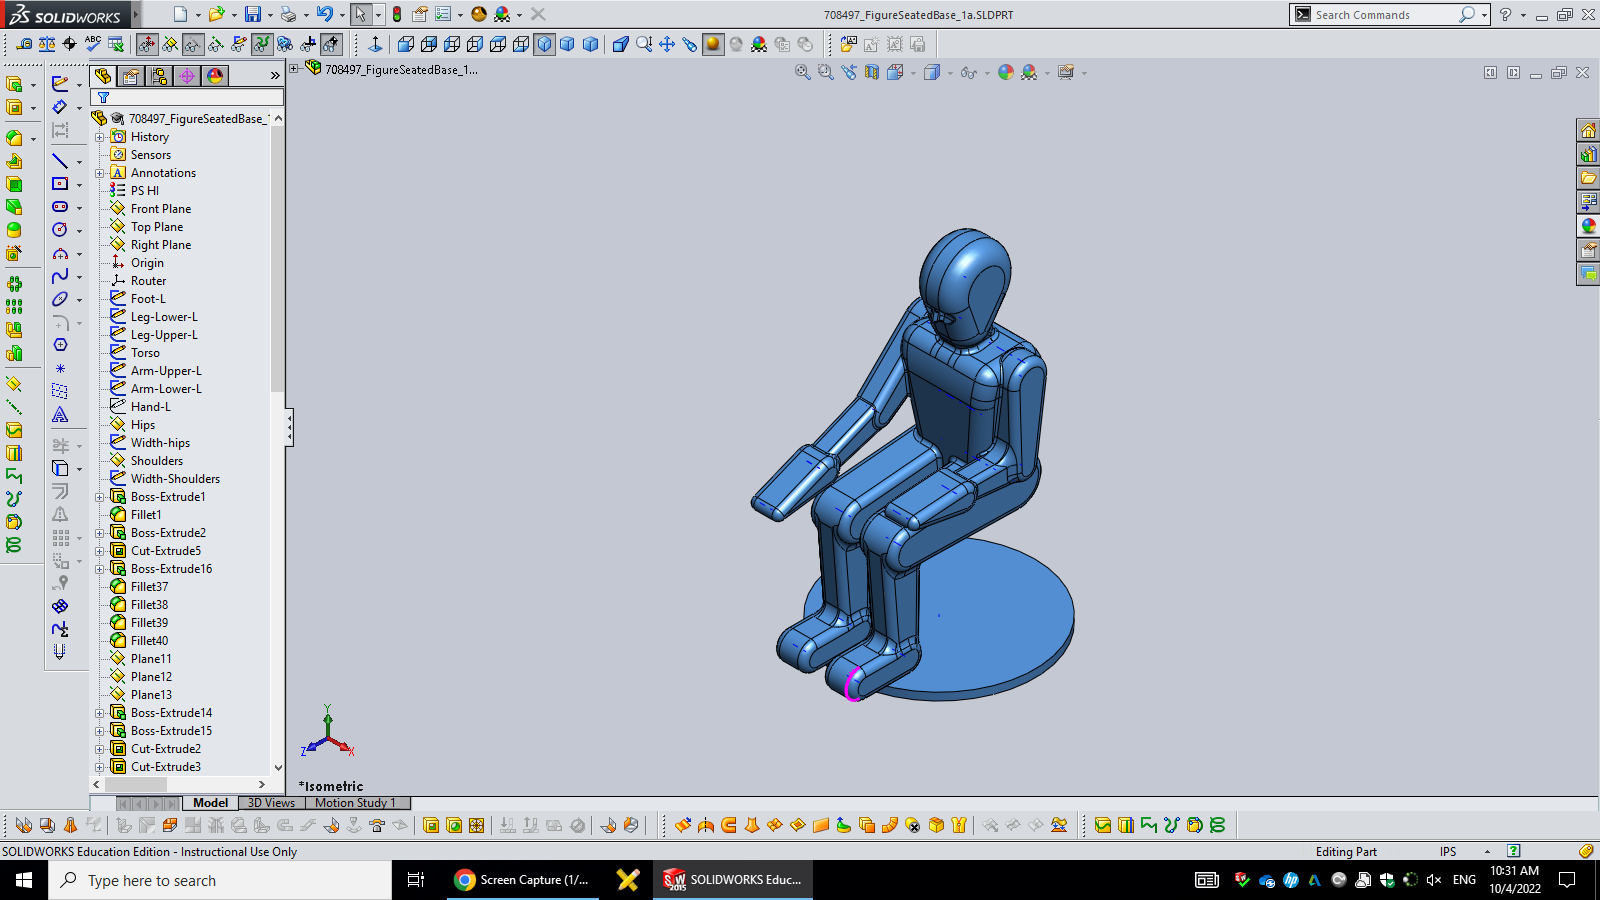Open the Line tool dropdown arrow

79,162
